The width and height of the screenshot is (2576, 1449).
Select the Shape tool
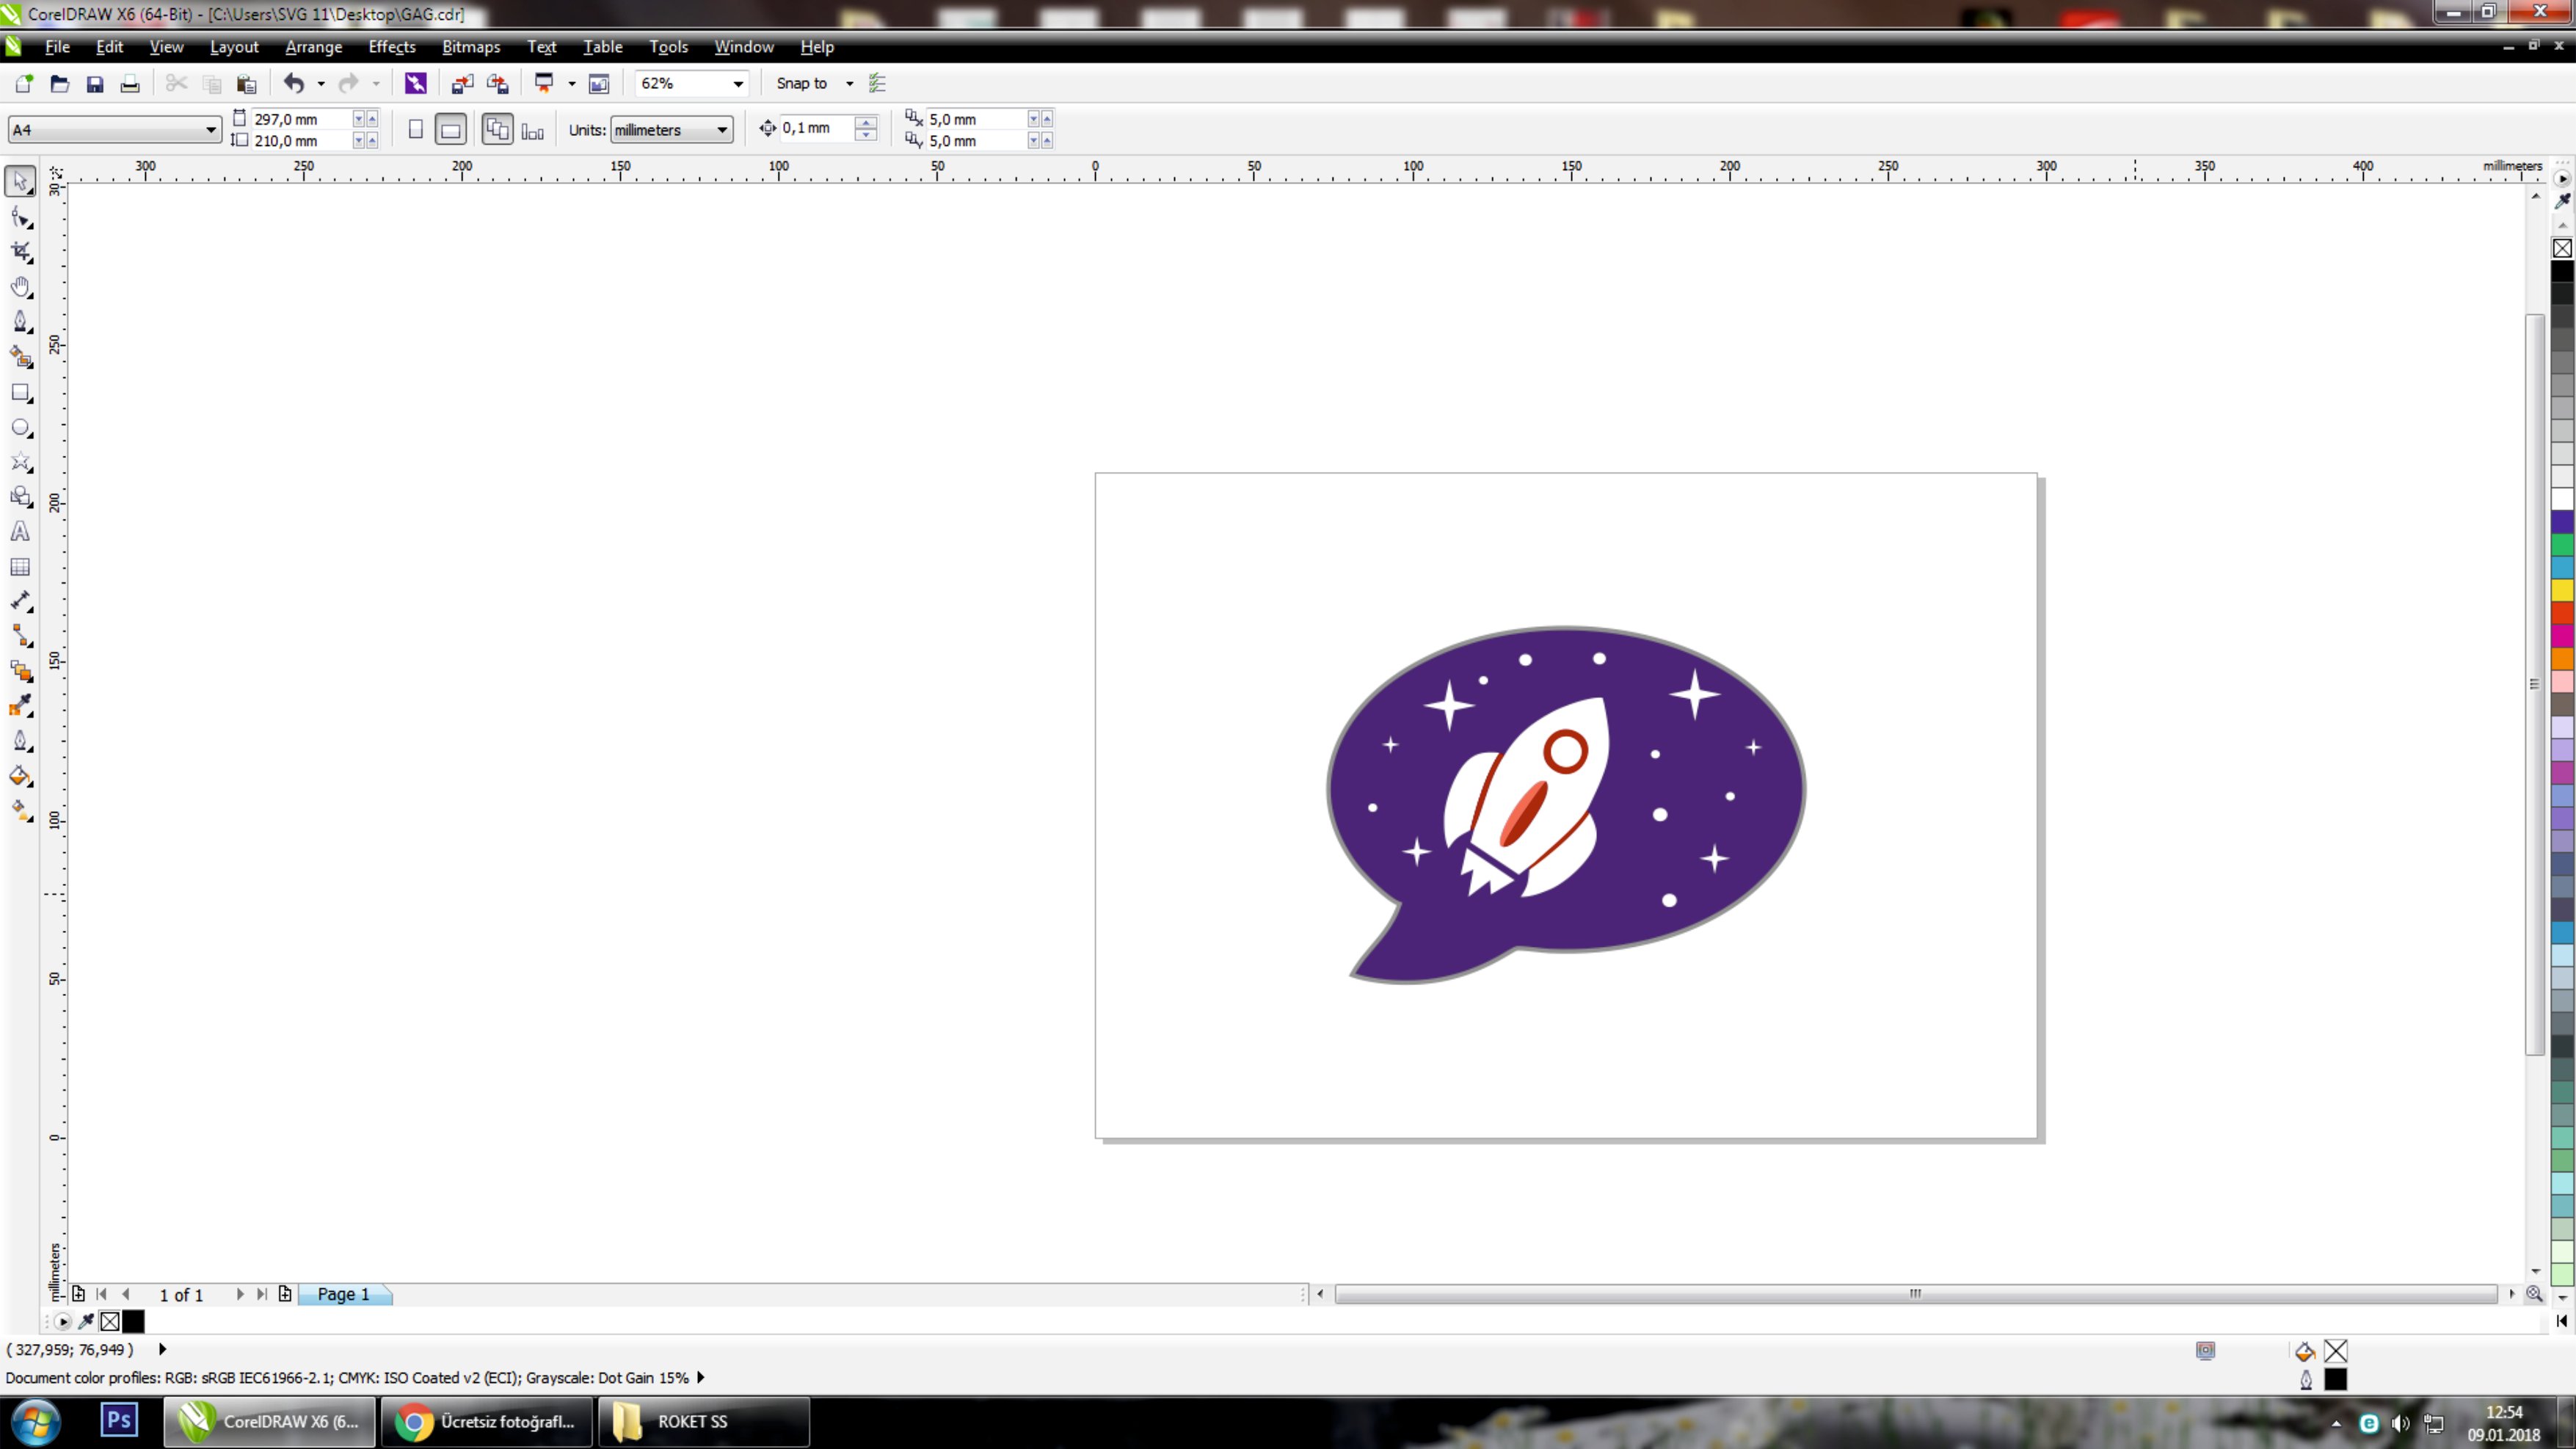[x=20, y=217]
